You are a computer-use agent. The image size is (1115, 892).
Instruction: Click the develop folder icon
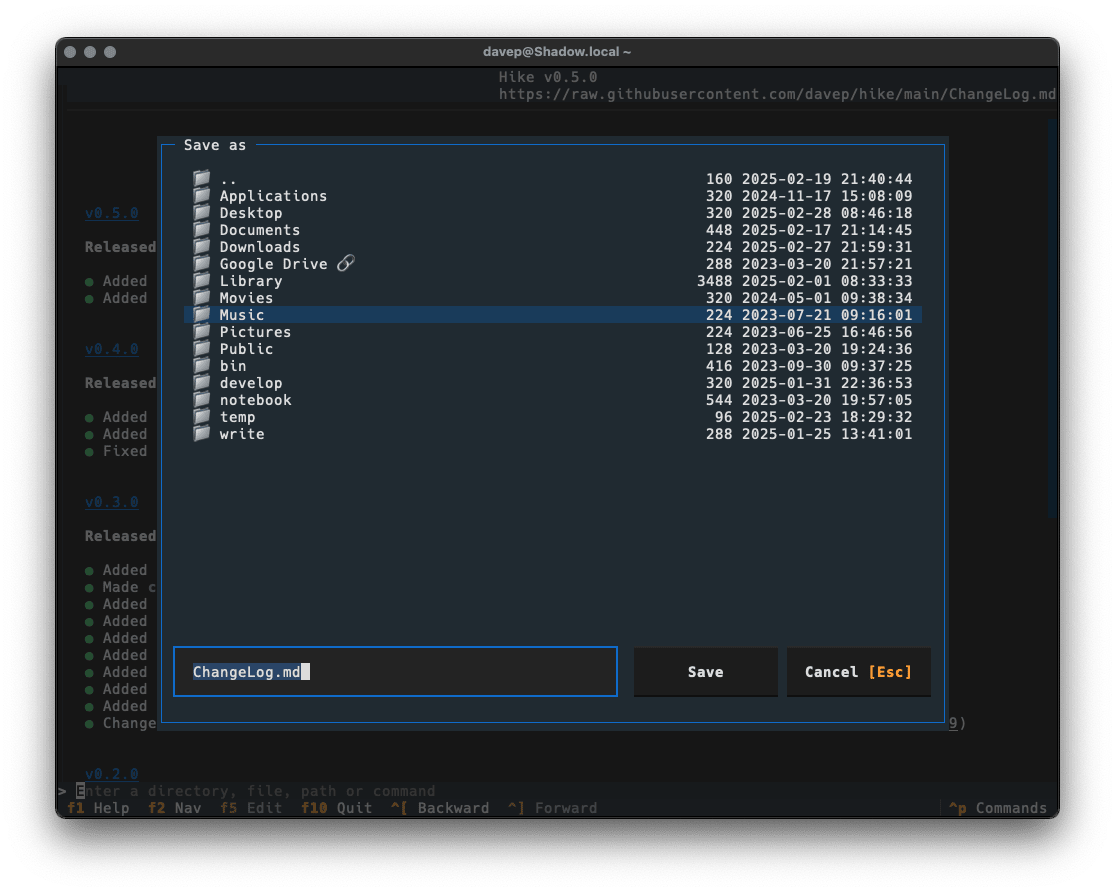(202, 383)
